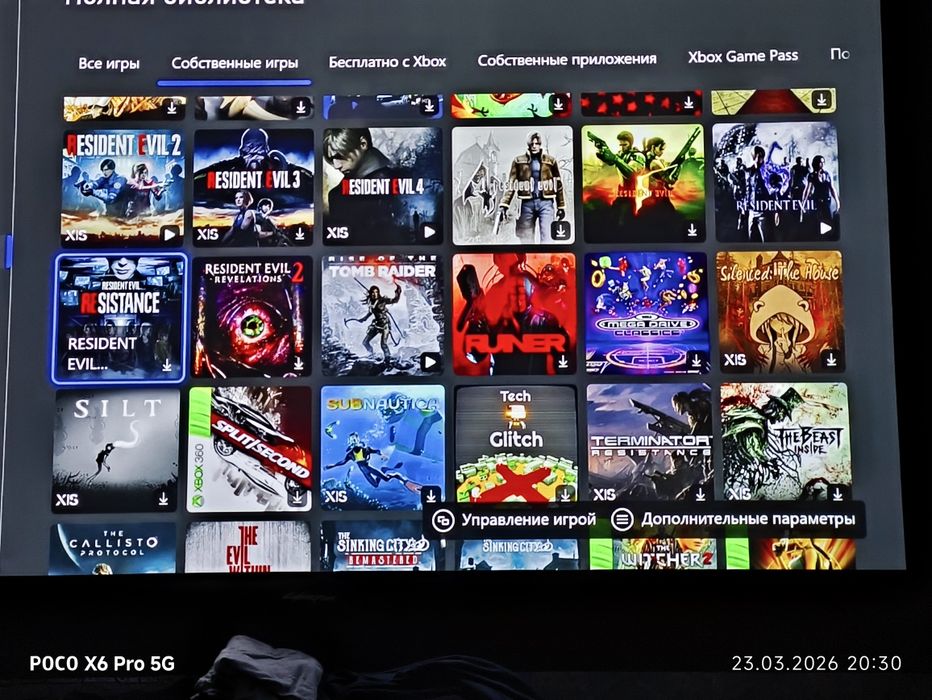Click the X|S badge on Subnautica tile
This screenshot has width=932, height=700.
(x=336, y=496)
